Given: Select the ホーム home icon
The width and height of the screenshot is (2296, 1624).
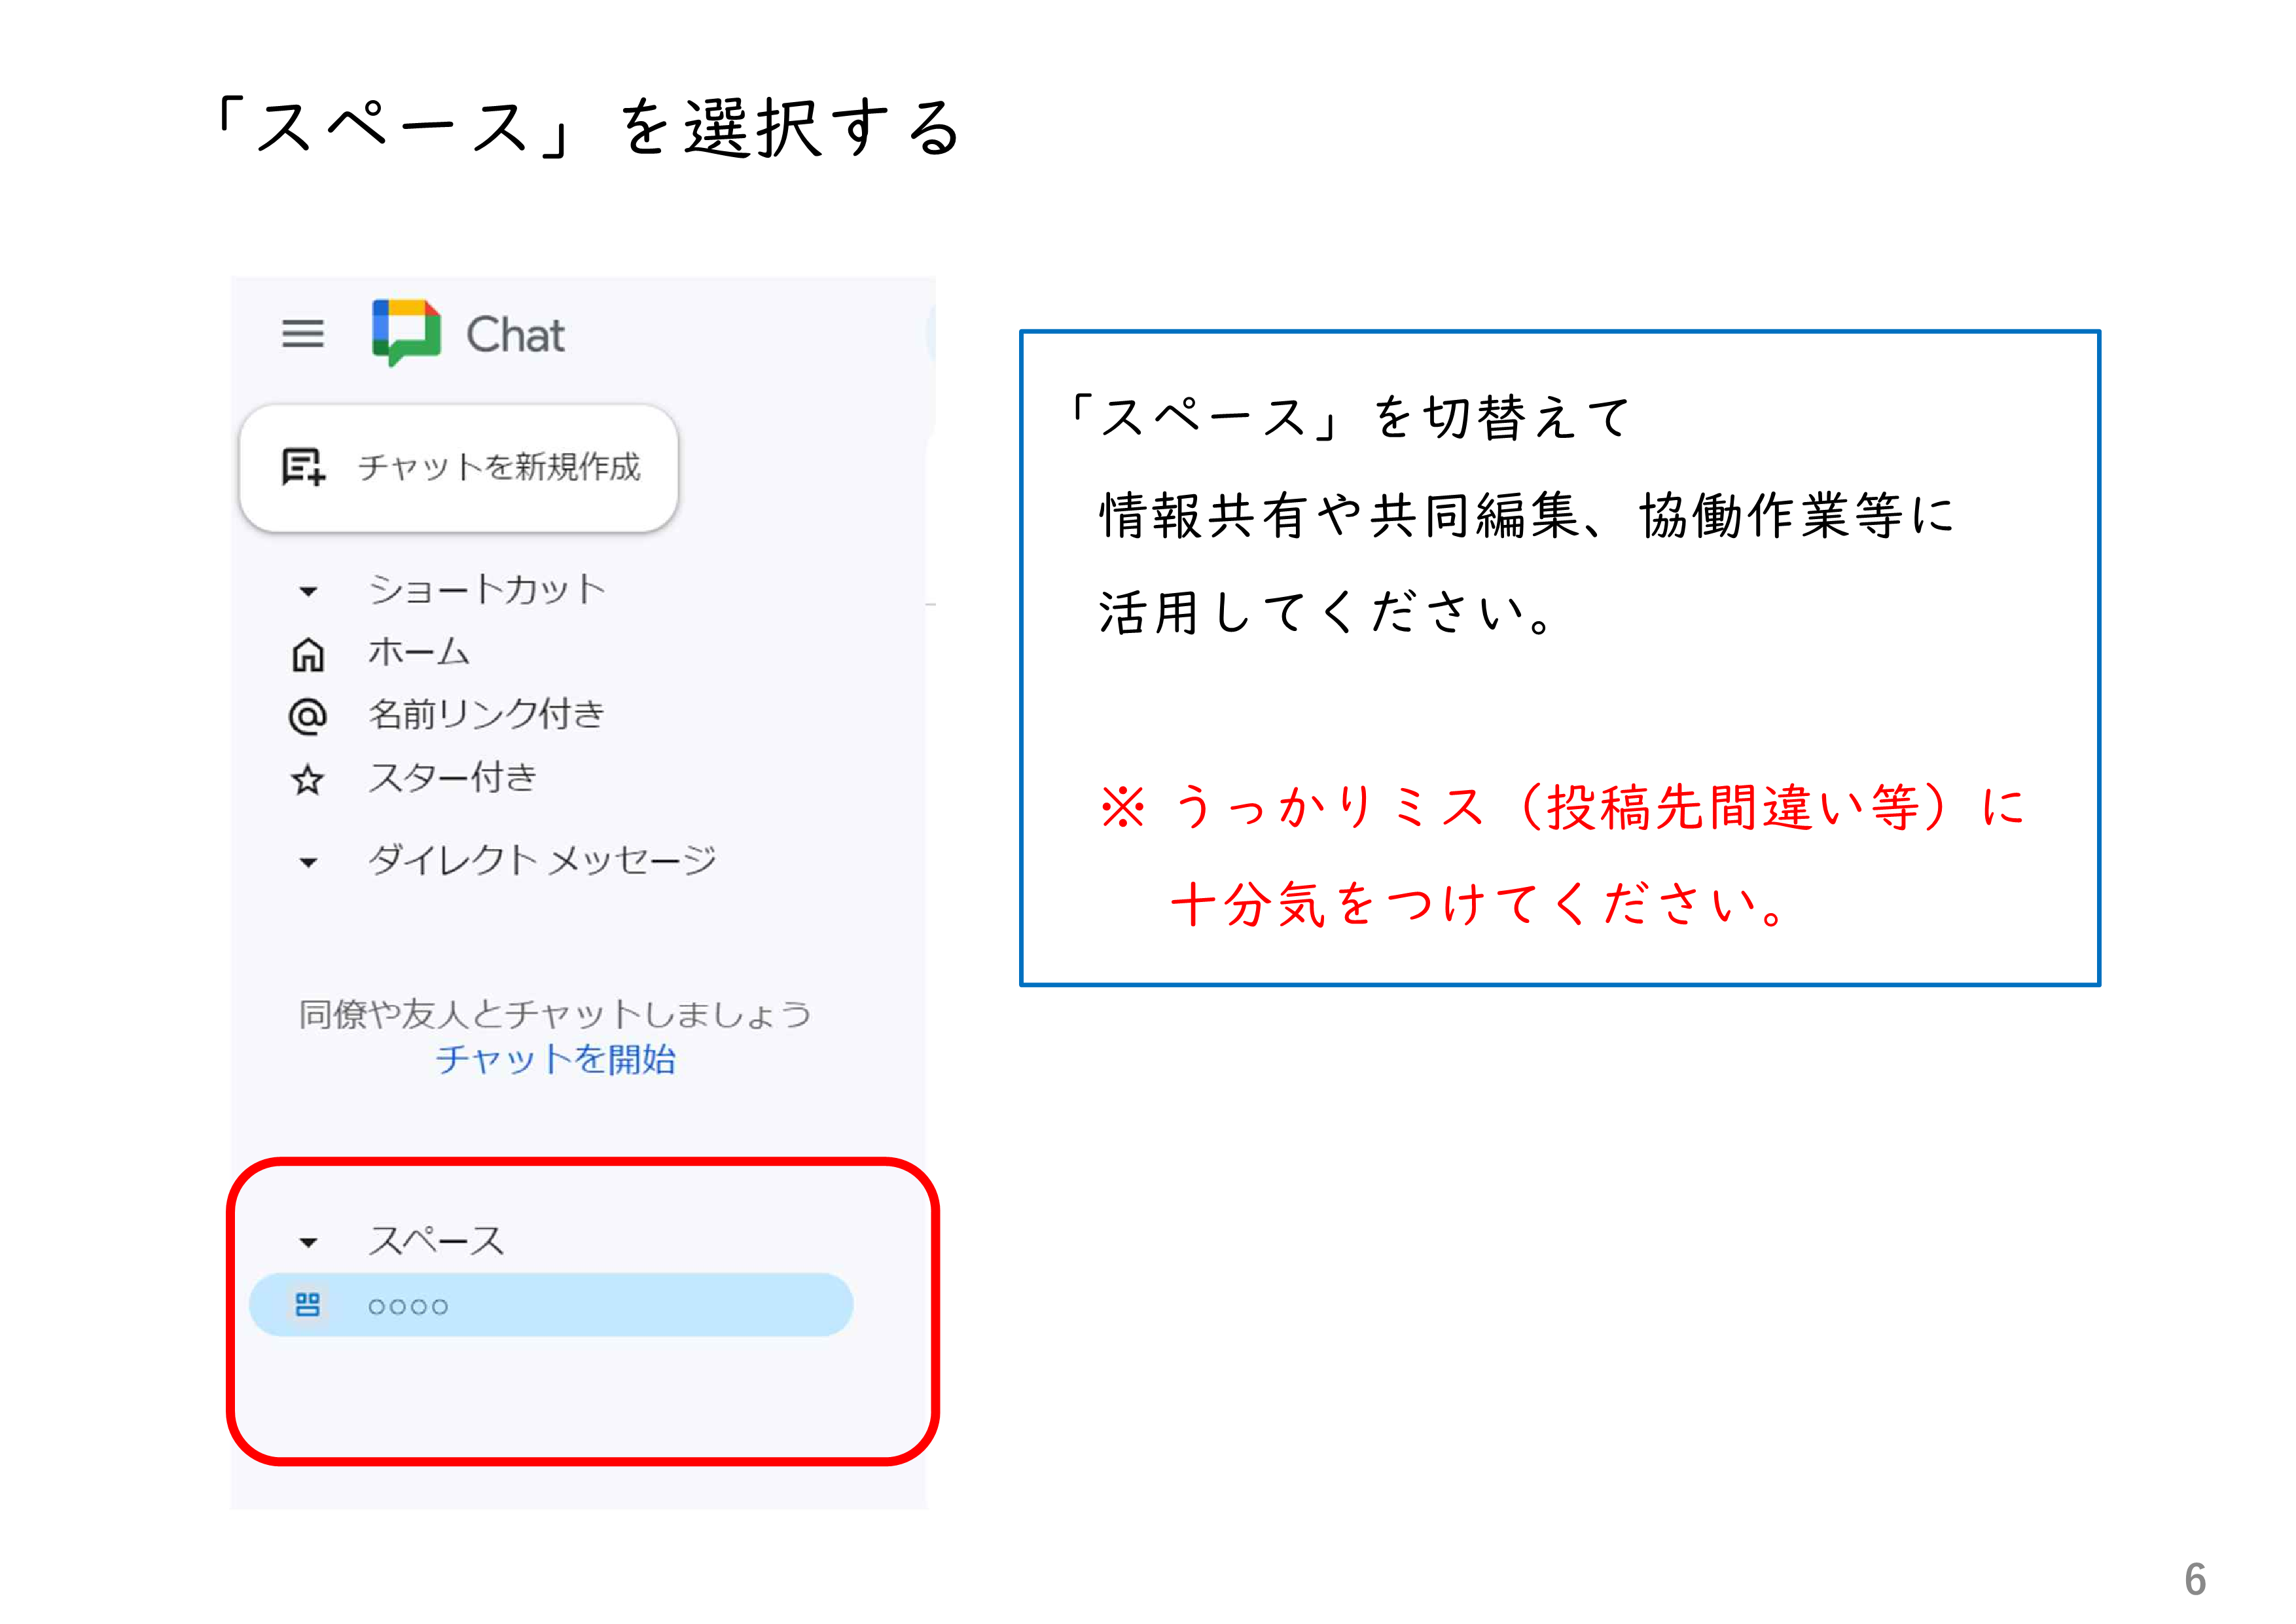Looking at the screenshot, I should [308, 655].
